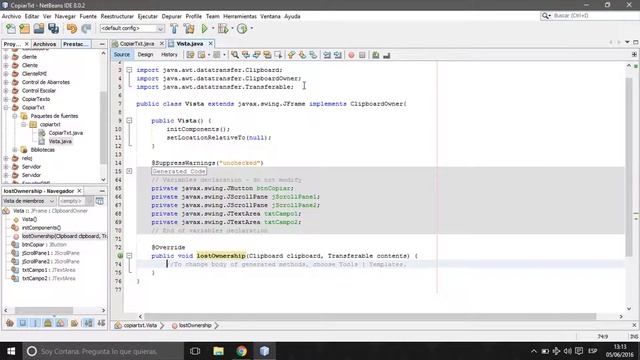Run the project with the green play icon
640x360 pixels.
tap(204, 29)
